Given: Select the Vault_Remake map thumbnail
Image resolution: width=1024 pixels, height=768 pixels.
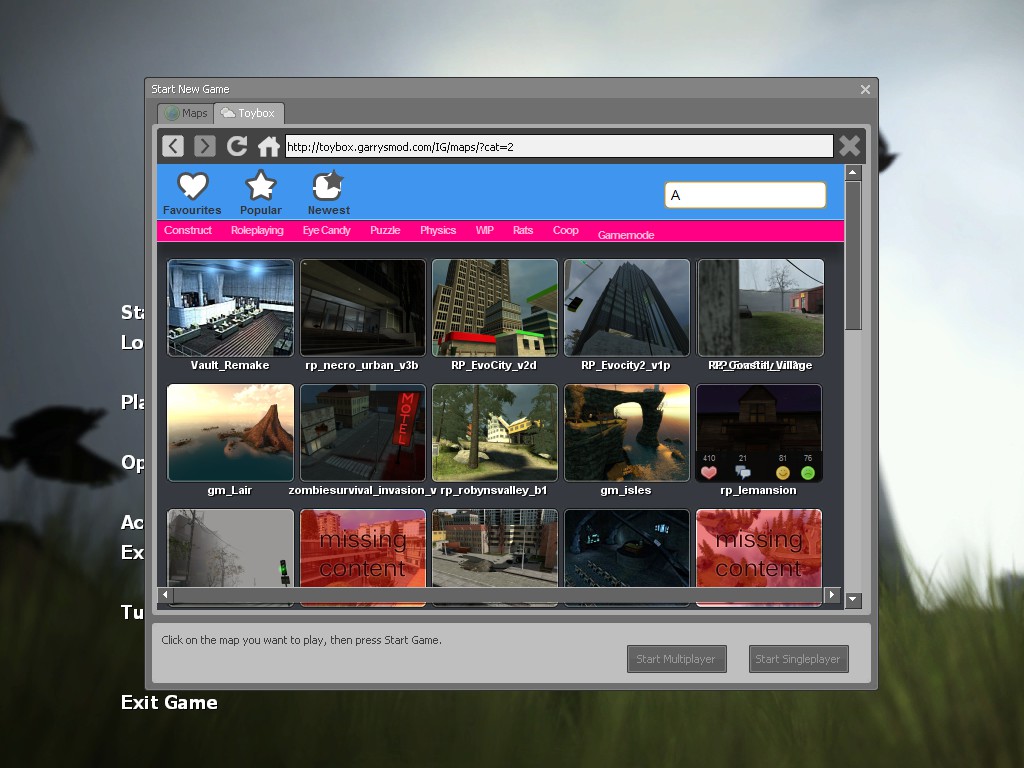Looking at the screenshot, I should [231, 308].
